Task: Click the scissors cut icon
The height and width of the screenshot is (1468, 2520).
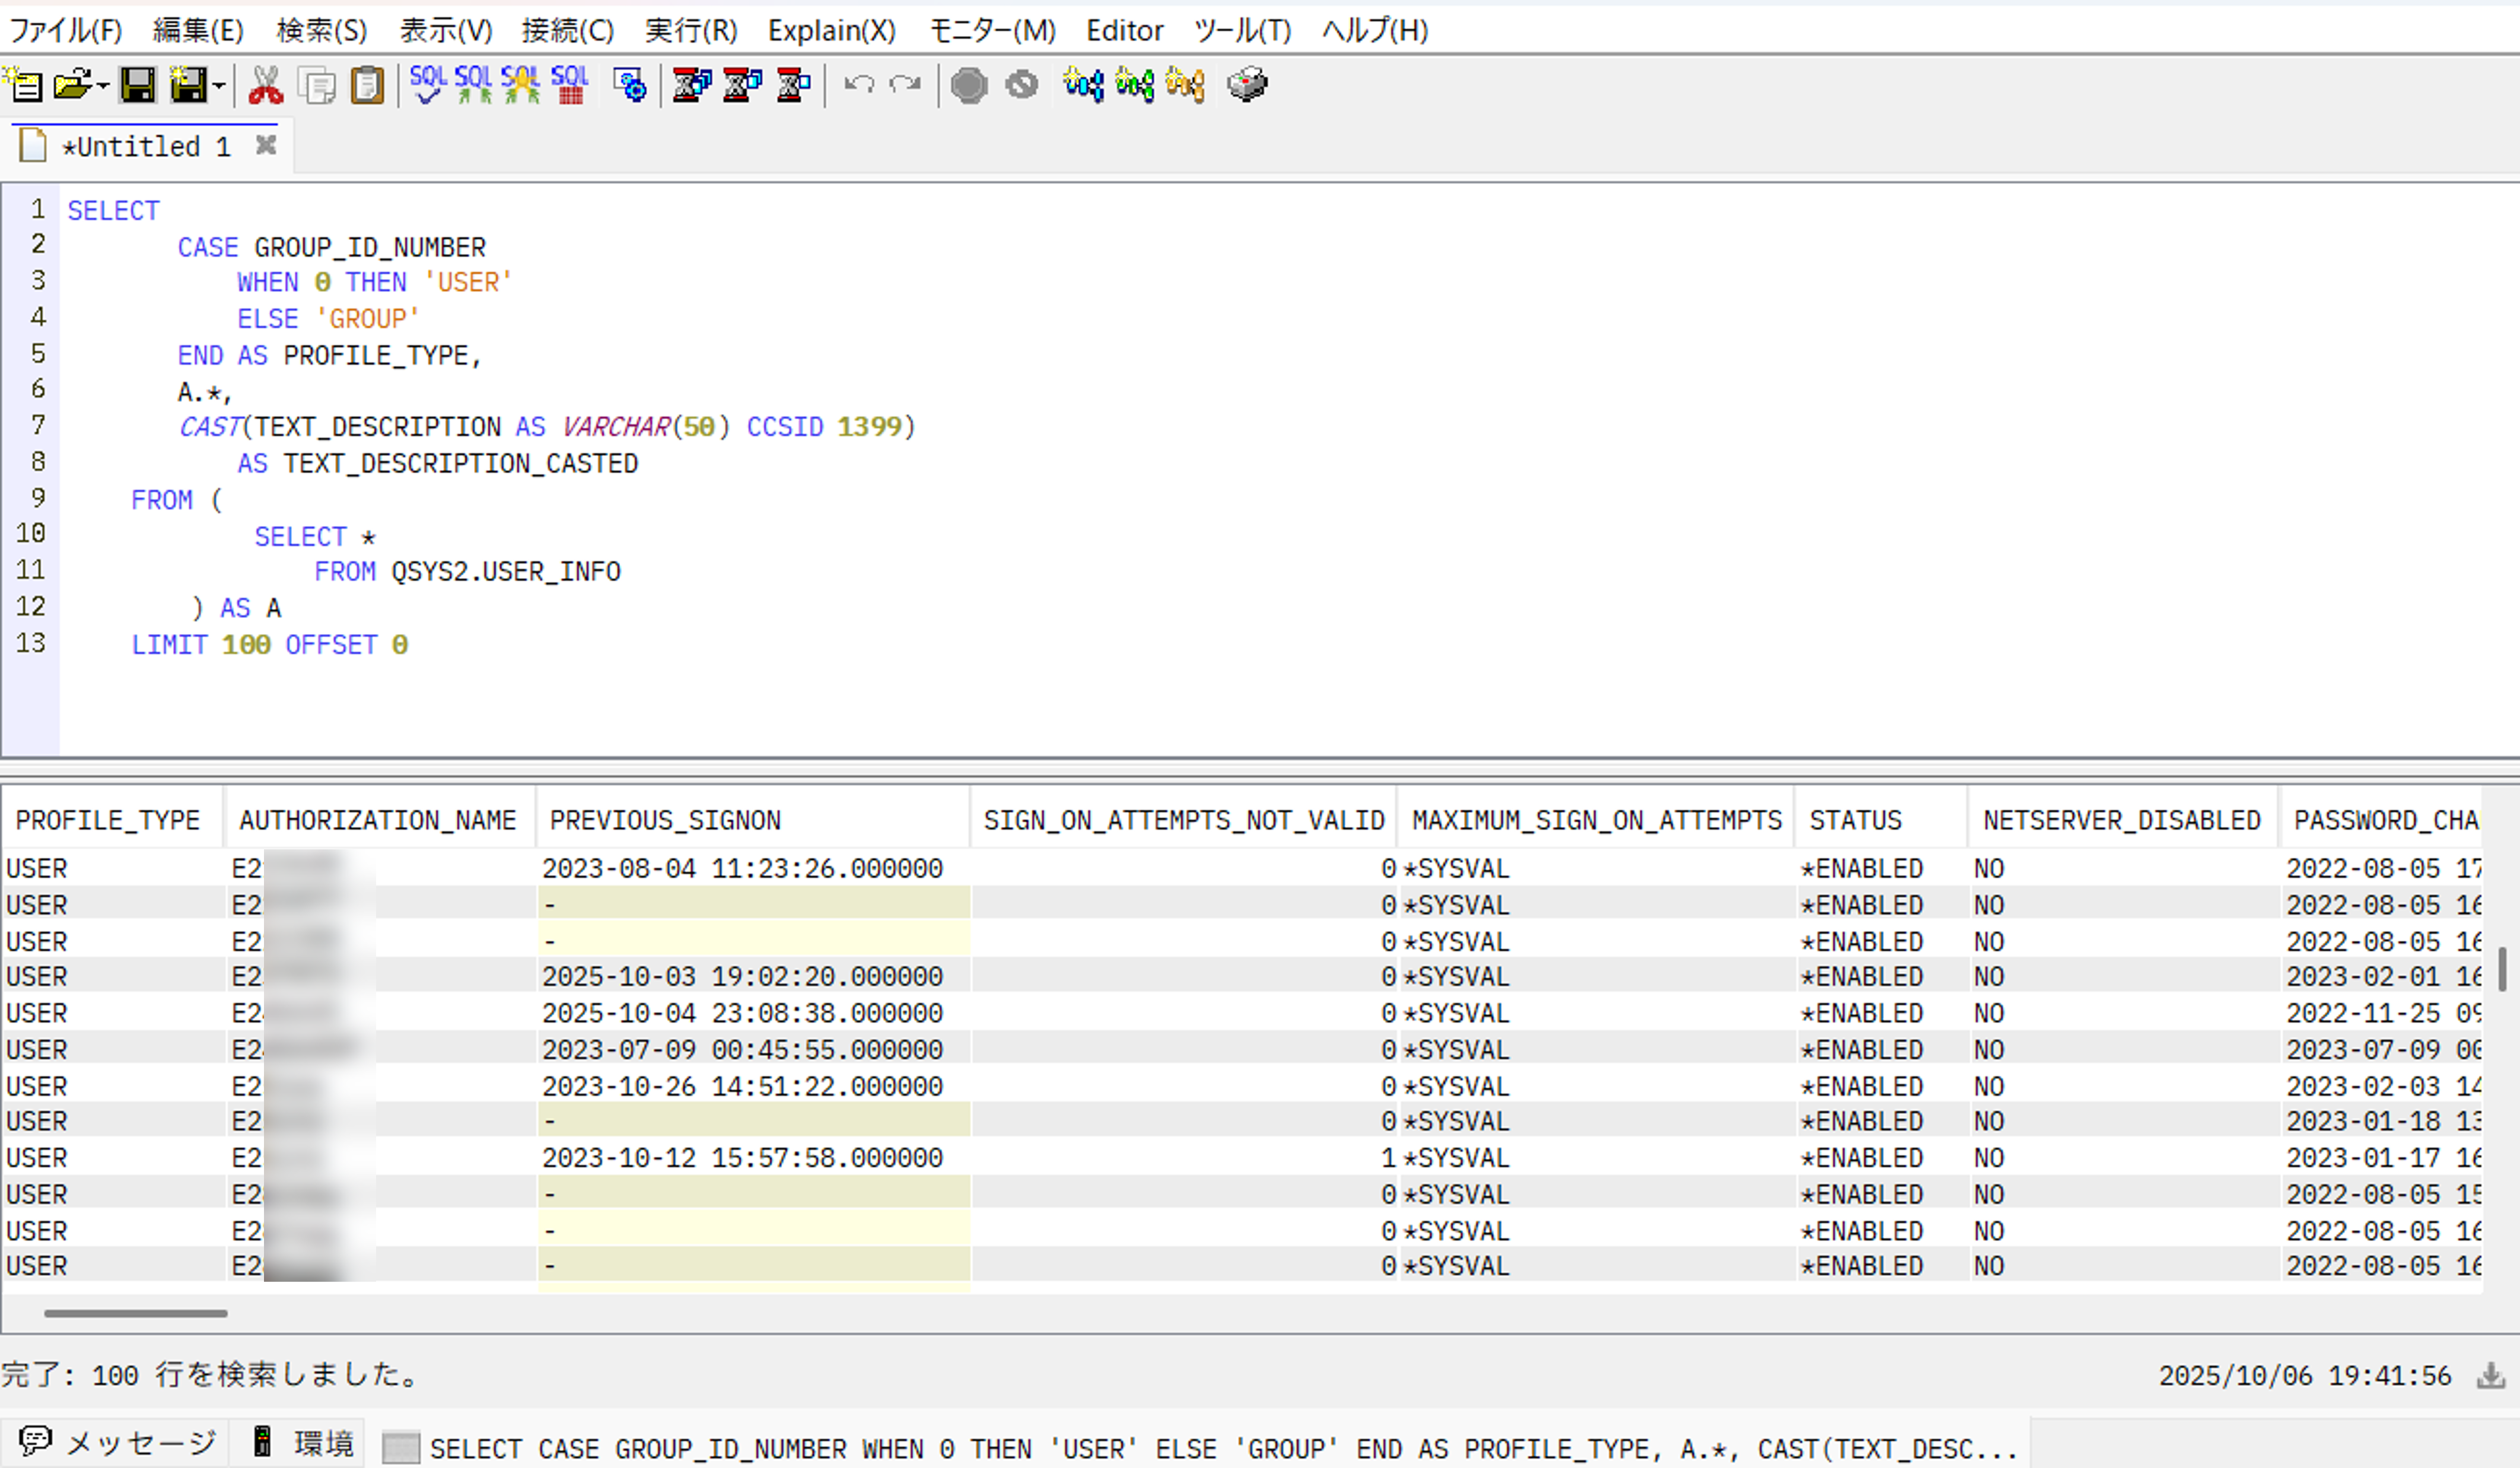Action: 265,85
